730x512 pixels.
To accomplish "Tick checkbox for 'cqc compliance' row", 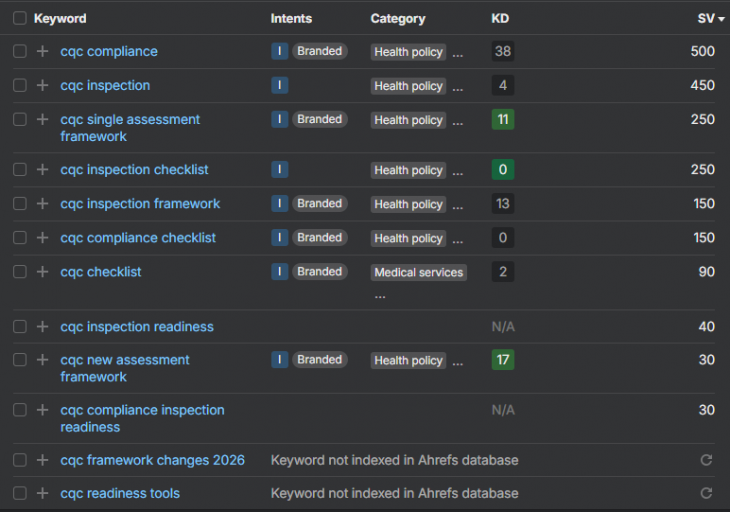I will click(x=20, y=51).
